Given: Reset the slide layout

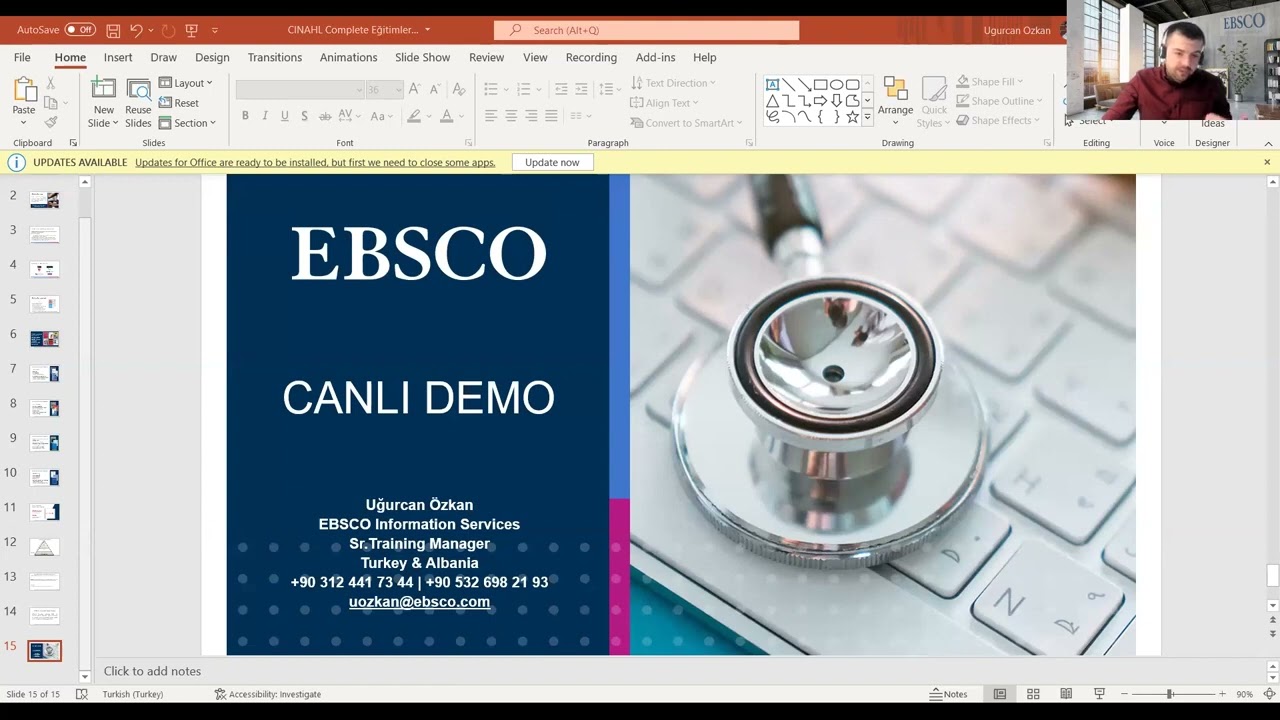Looking at the screenshot, I should click(179, 103).
